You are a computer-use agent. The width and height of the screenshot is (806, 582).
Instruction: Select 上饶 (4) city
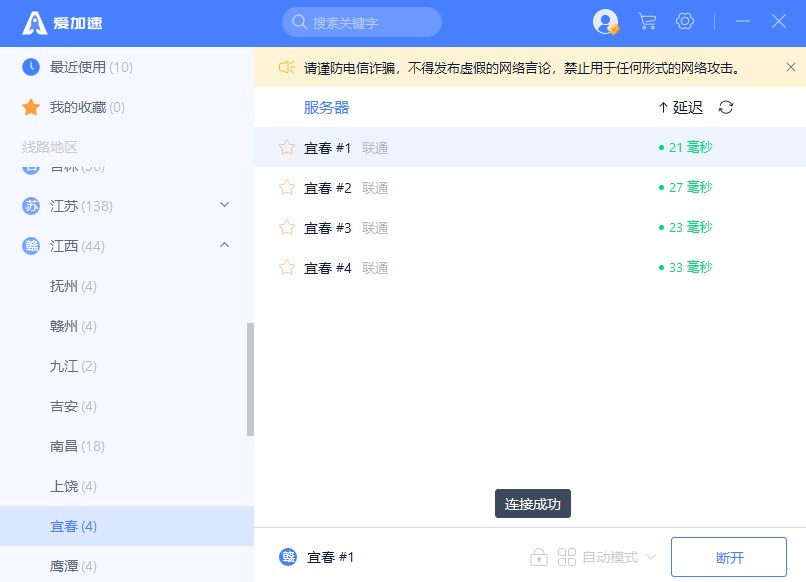(127, 486)
